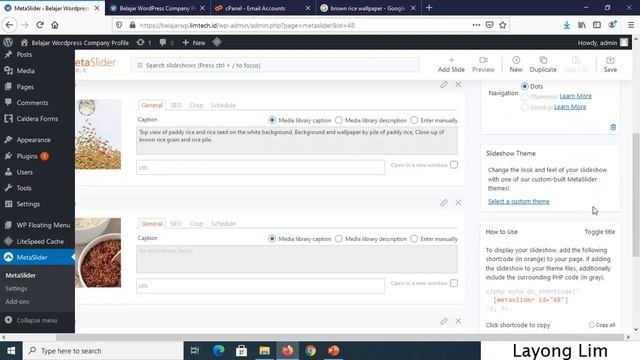
Task: Click the Search slideshows field
Action: [275, 65]
